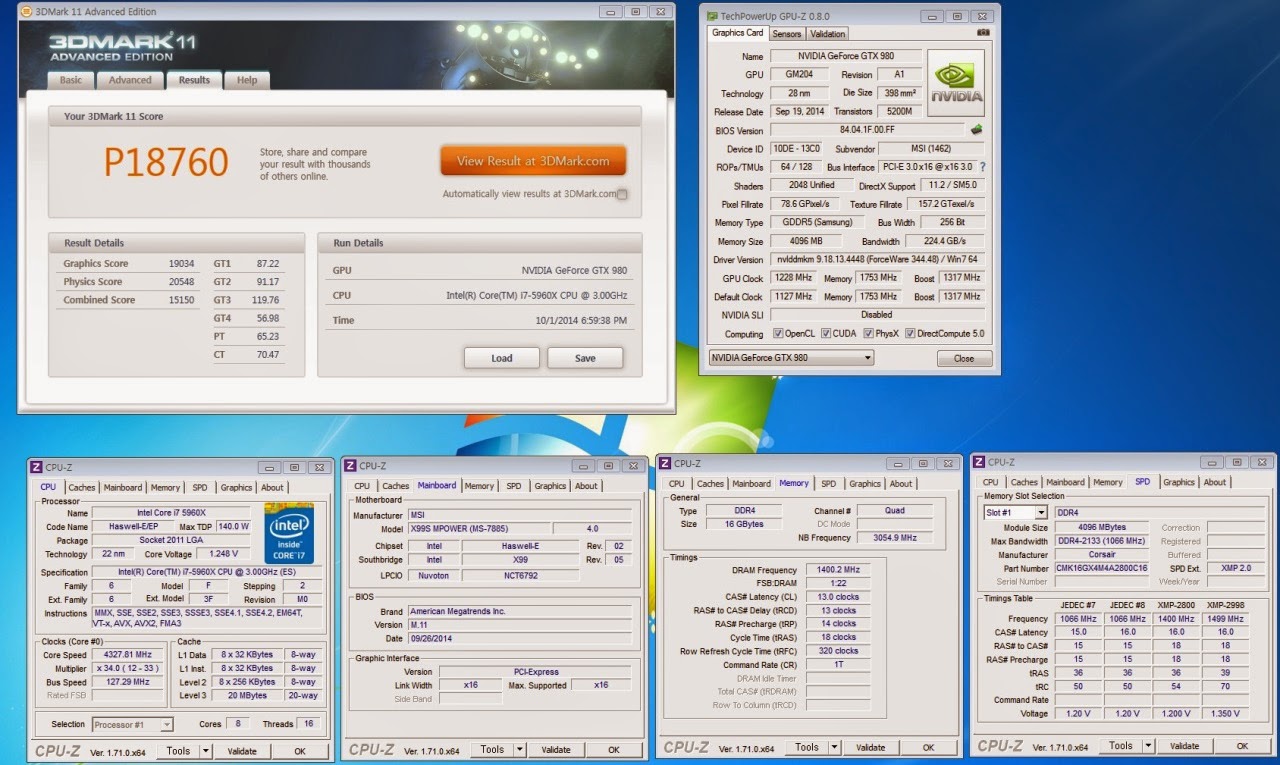Select the Graphics Card tab in GPU-Z
This screenshot has width=1280, height=765.
[737, 33]
